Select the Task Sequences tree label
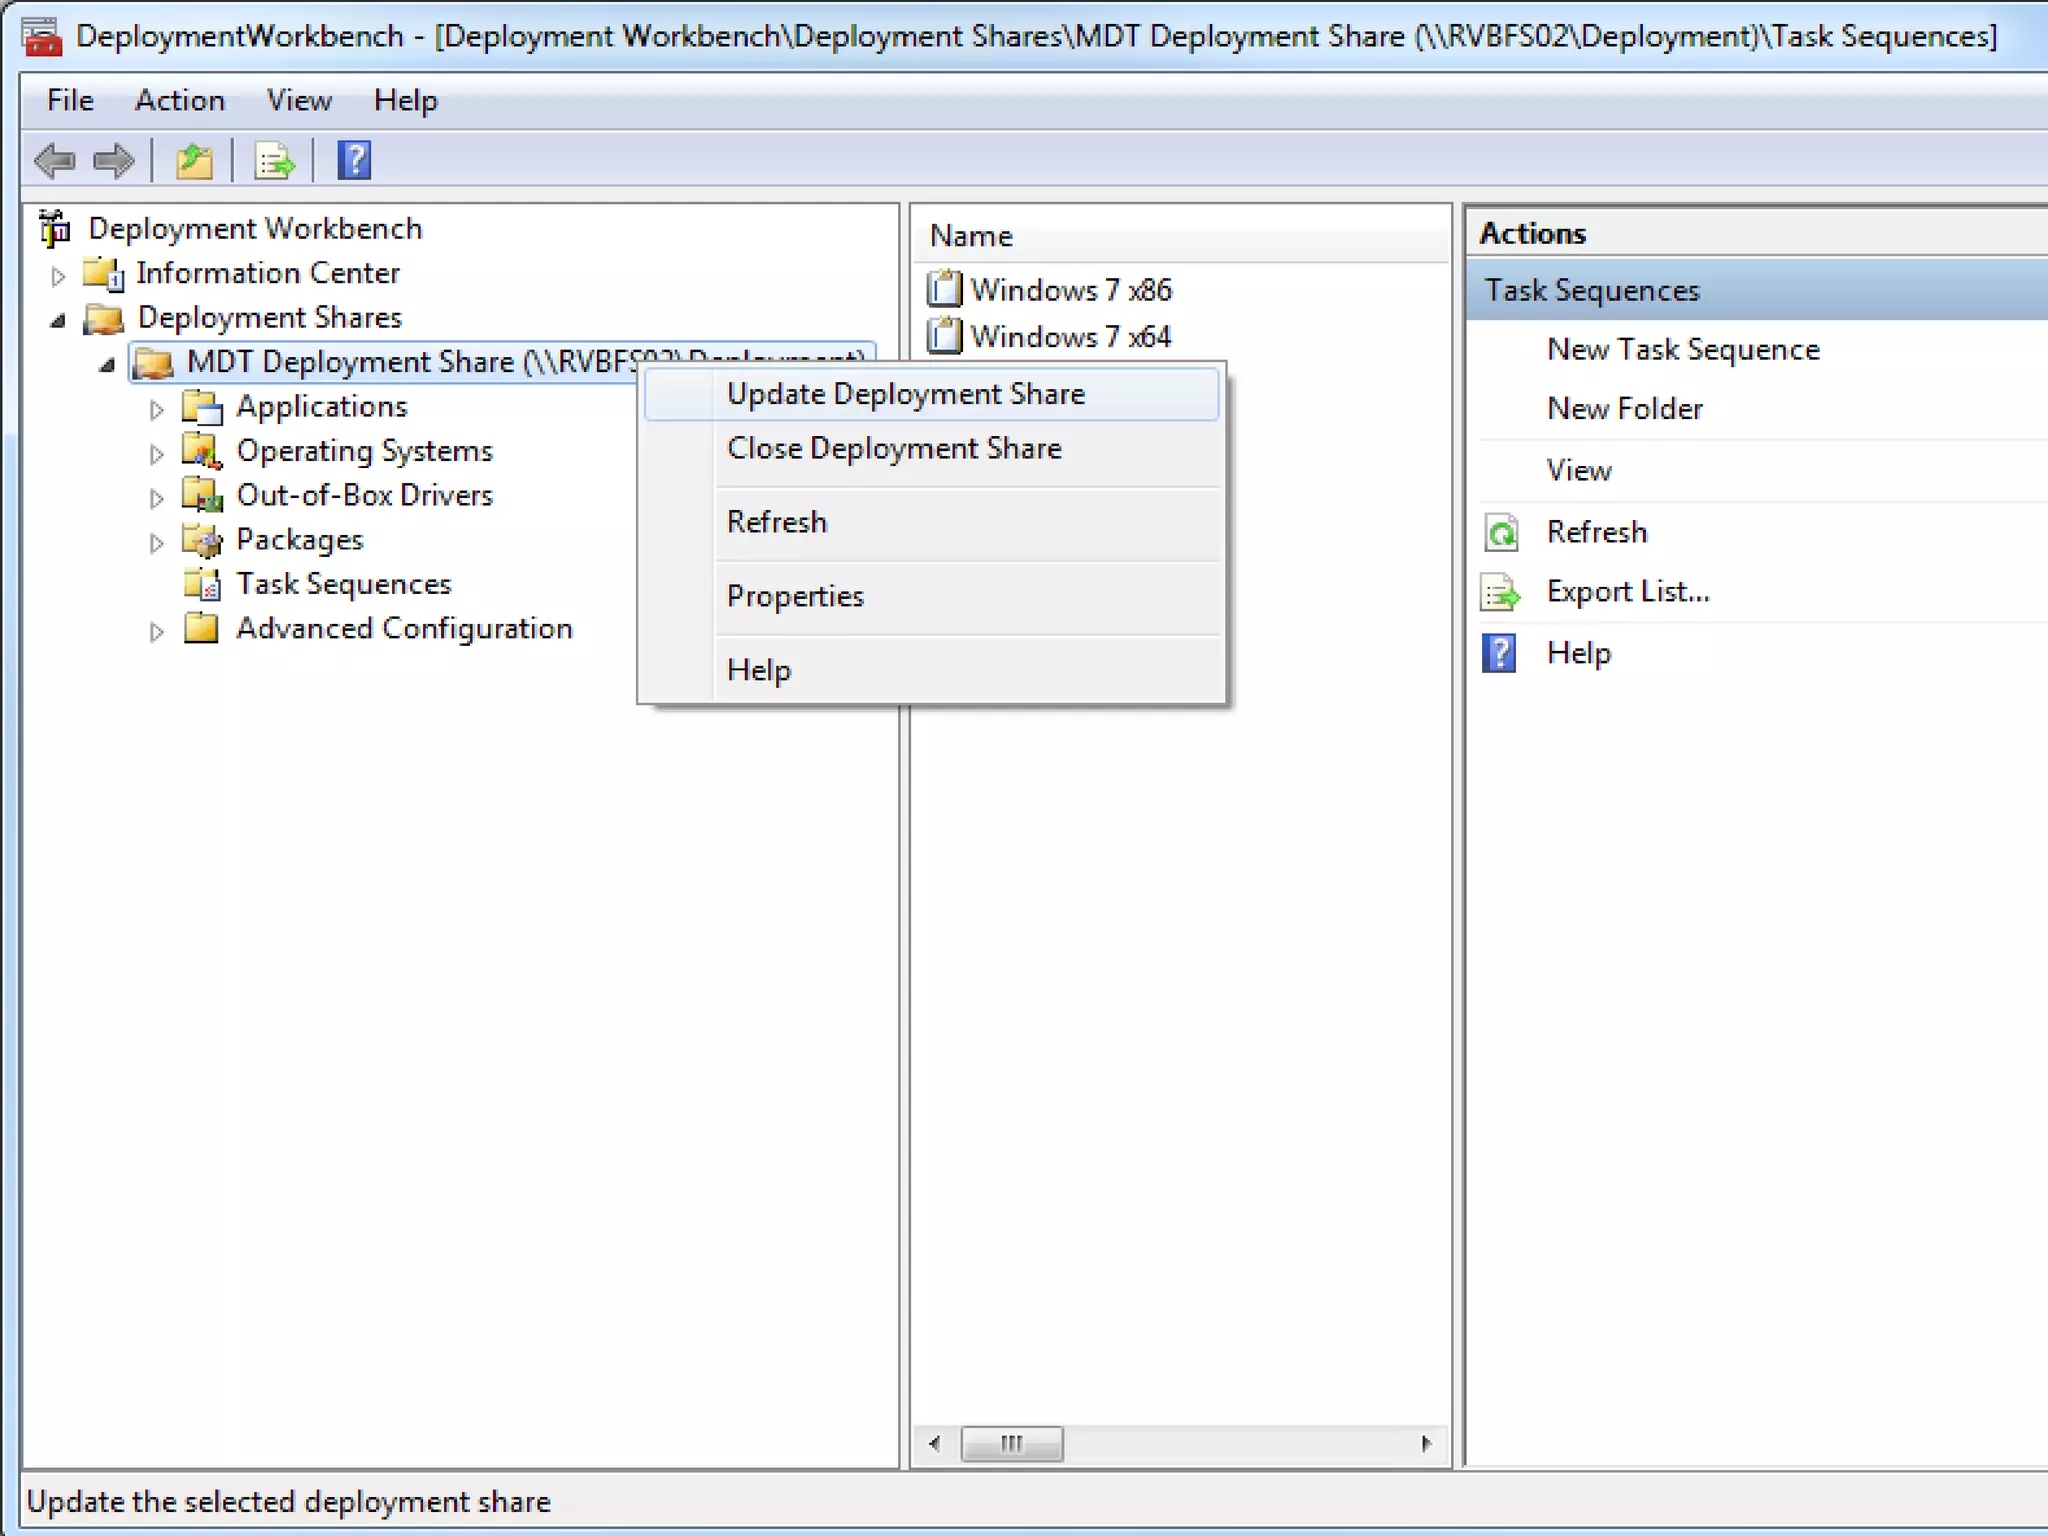2048x1536 pixels. tap(343, 584)
